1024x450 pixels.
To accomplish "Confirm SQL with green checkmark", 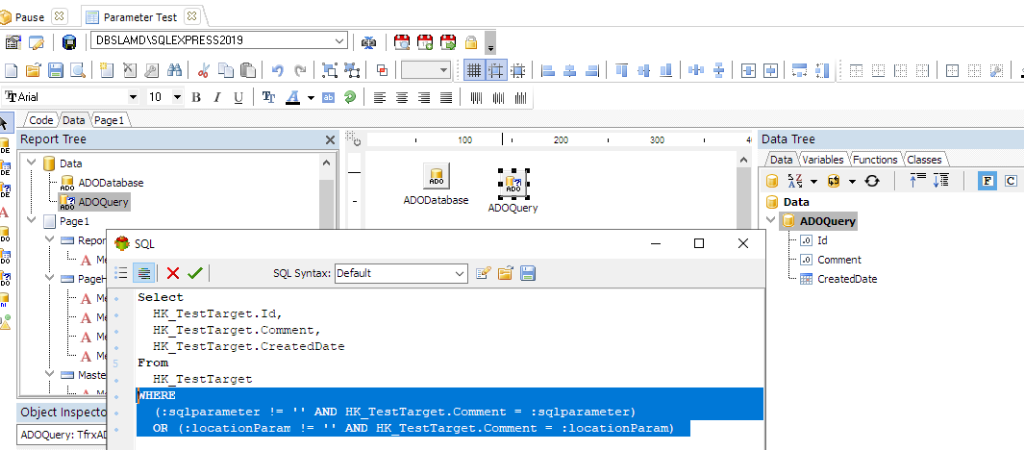I will coord(195,273).
